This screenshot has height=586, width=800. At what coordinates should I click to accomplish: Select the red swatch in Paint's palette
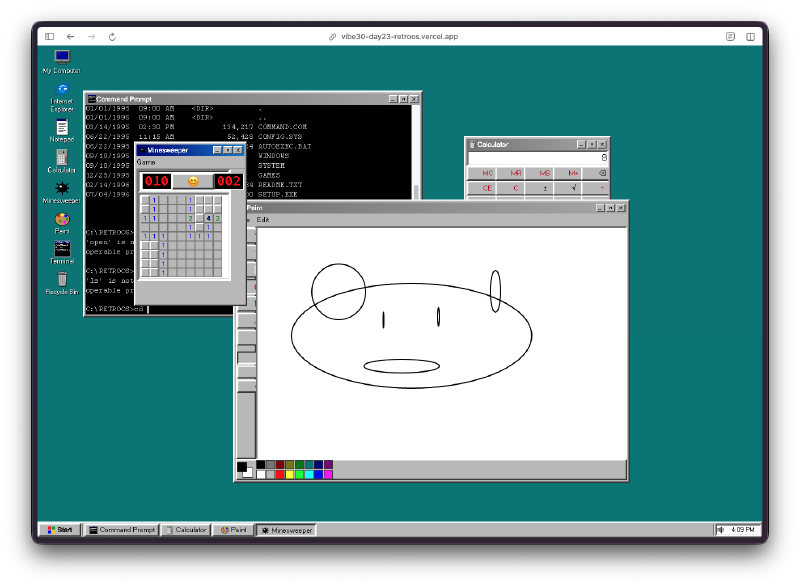(280, 472)
